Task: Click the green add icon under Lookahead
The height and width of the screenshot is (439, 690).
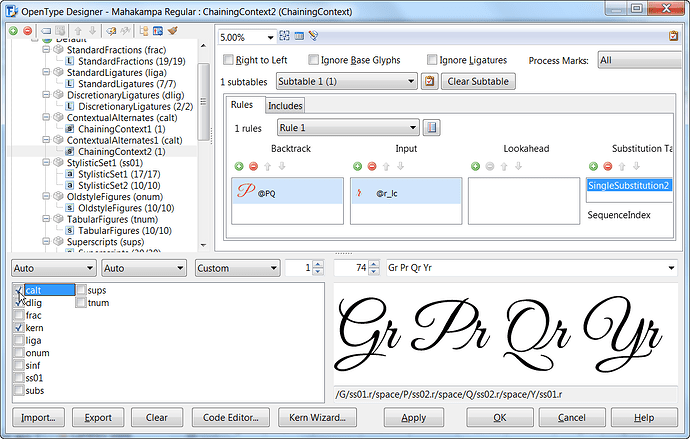Action: [474, 166]
